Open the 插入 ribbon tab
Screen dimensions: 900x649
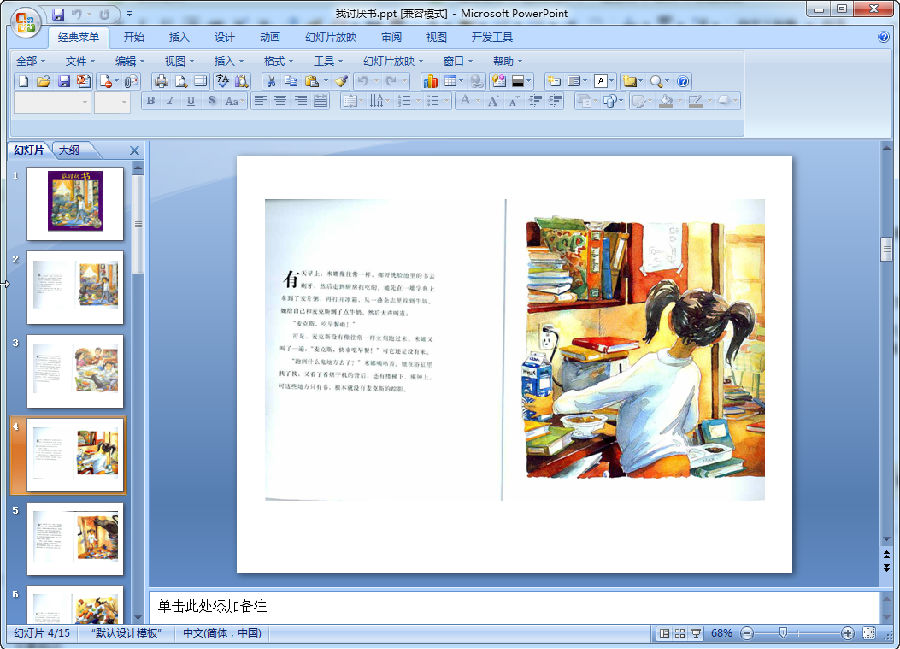click(x=179, y=37)
